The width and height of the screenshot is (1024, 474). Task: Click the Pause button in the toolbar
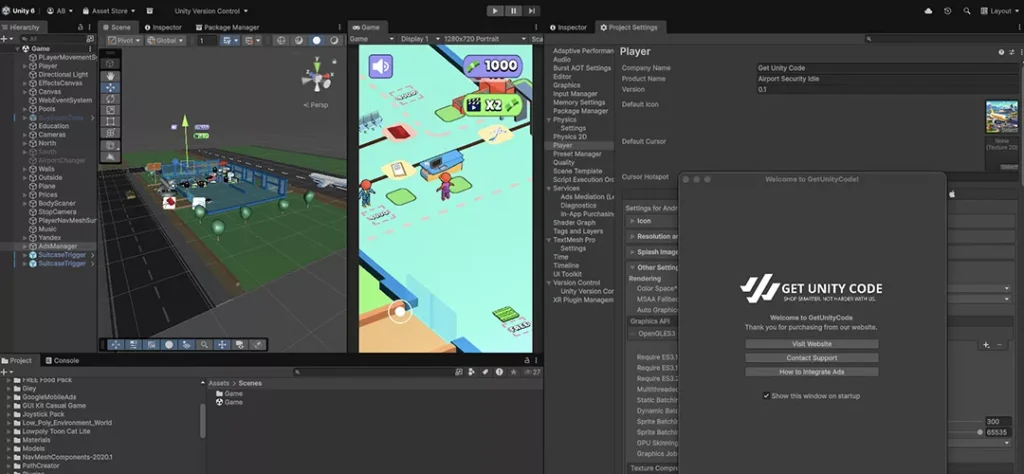point(513,11)
